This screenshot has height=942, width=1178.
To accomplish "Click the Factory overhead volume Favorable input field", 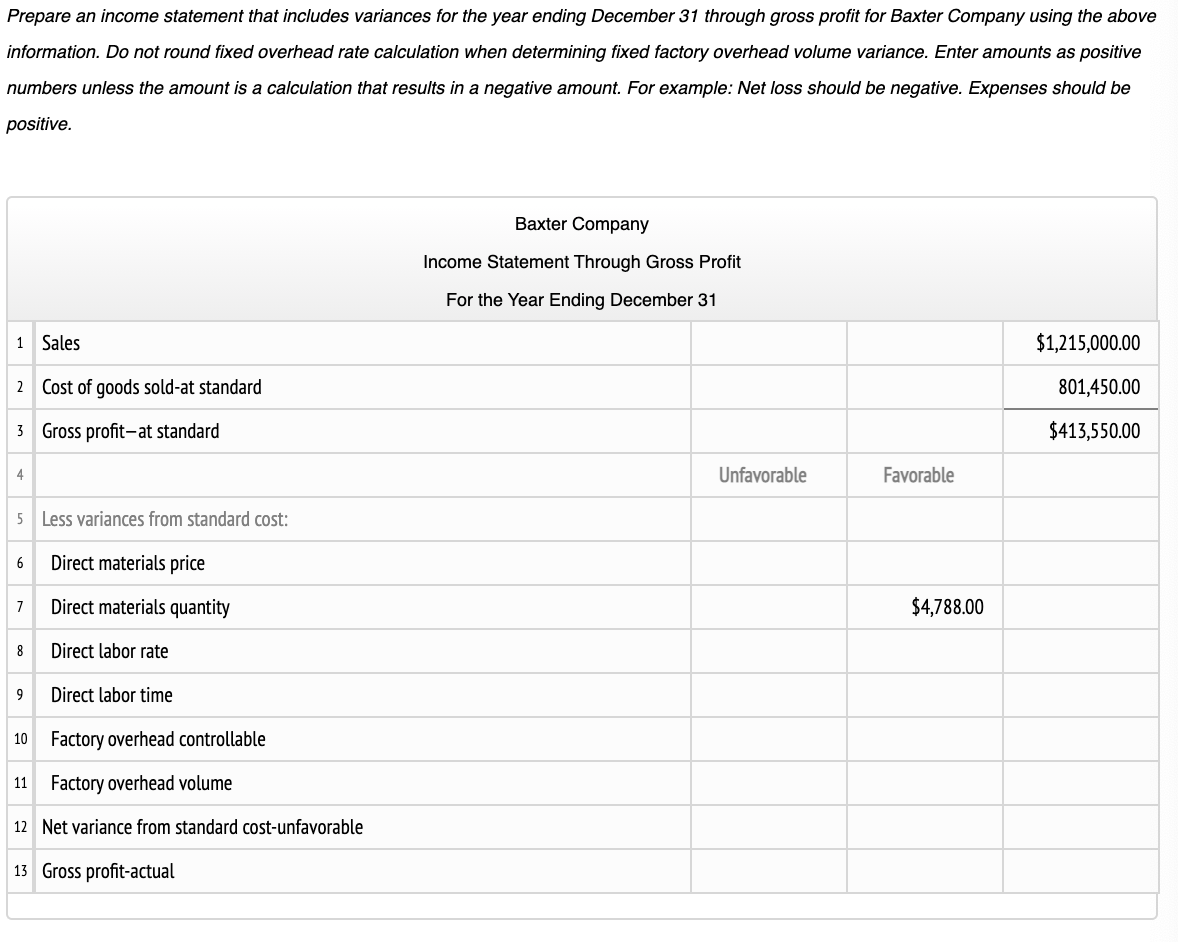I will click(925, 783).
